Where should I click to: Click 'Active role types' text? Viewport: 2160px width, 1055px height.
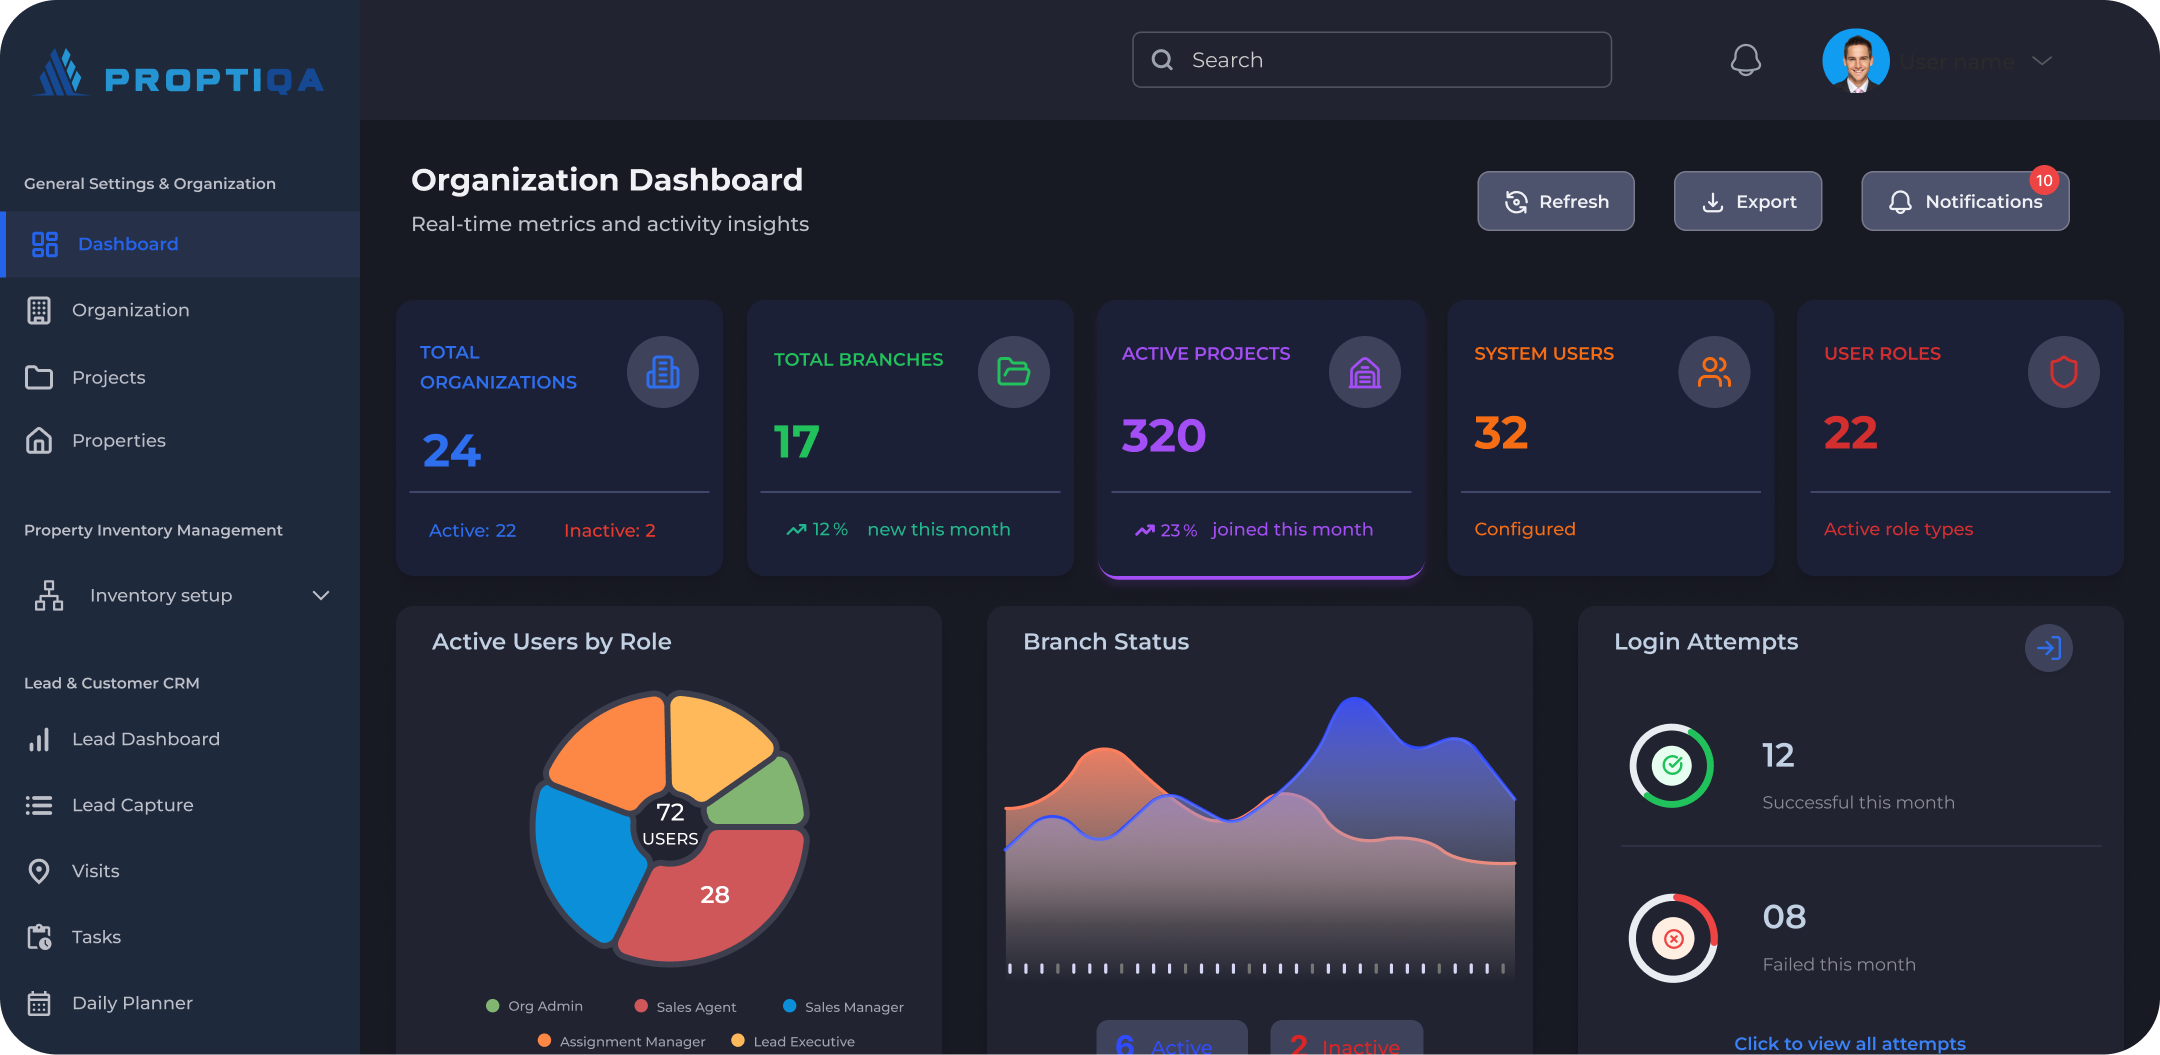coord(1898,529)
